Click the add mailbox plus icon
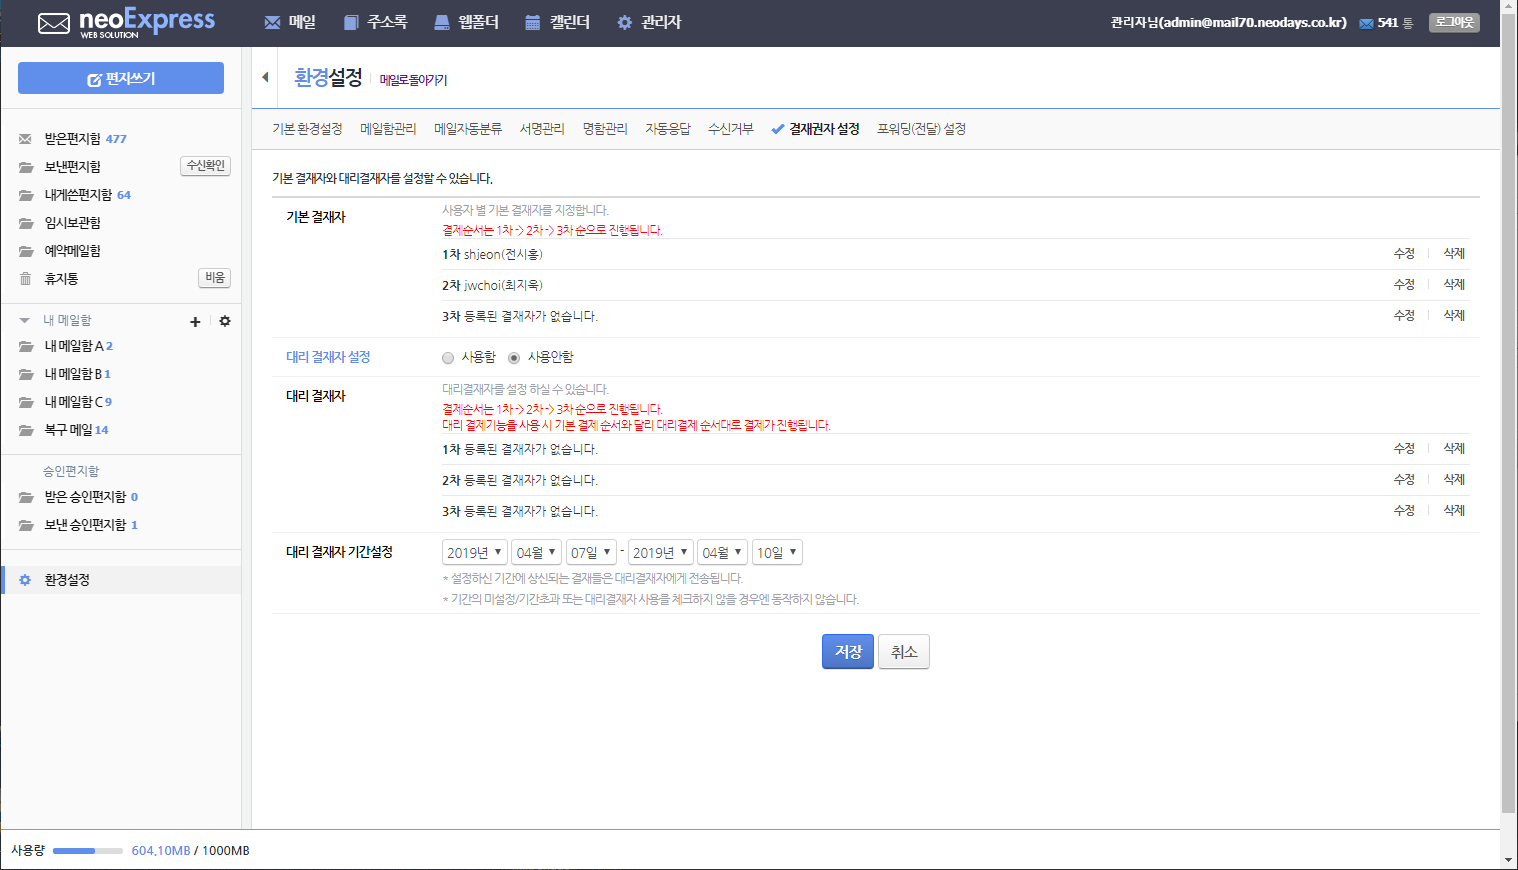Viewport: 1518px width, 870px height. click(x=195, y=322)
